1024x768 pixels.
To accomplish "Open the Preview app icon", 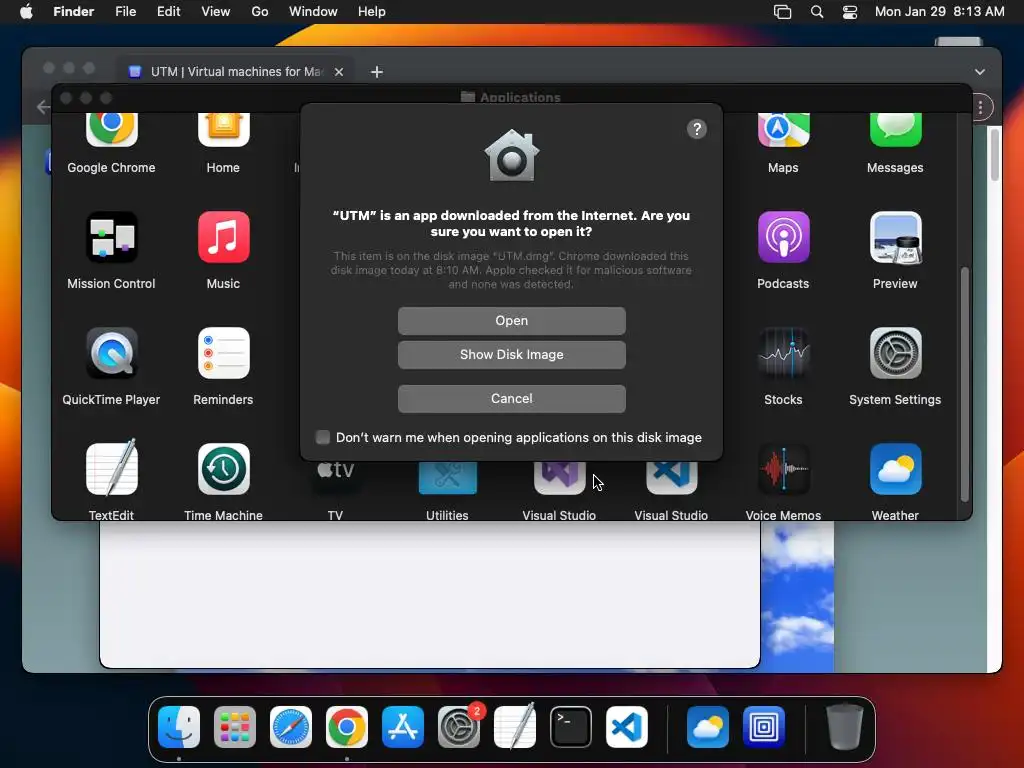I will click(895, 237).
